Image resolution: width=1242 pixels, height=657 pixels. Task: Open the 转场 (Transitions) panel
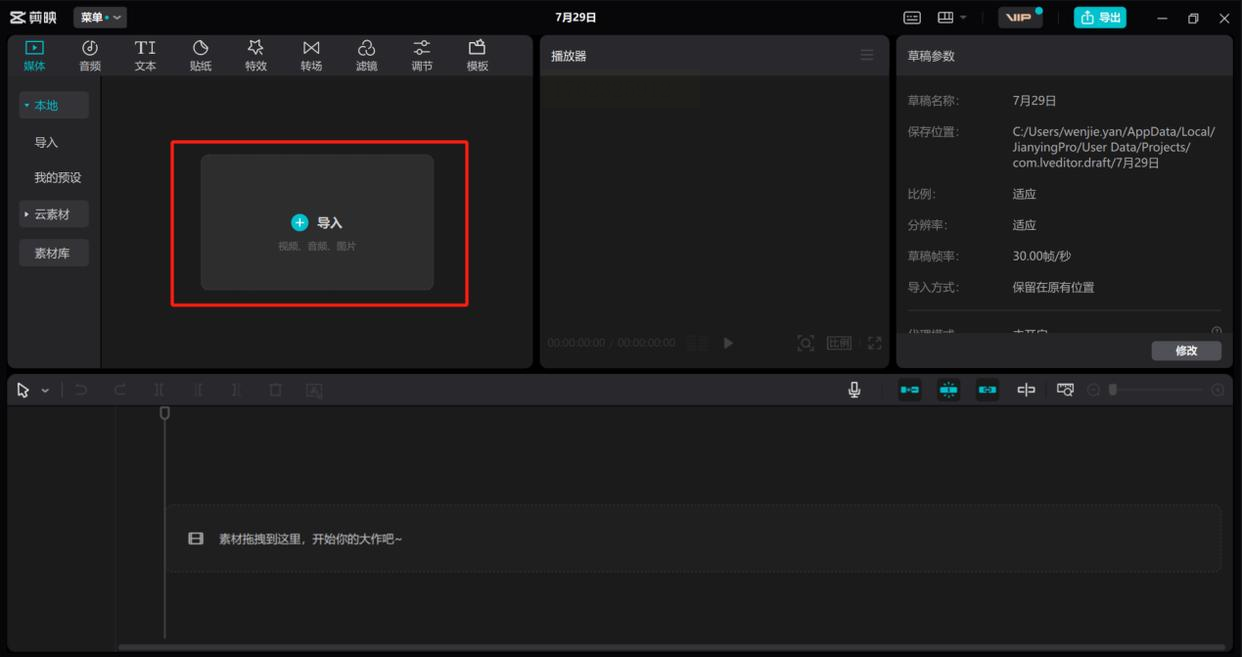coord(311,55)
